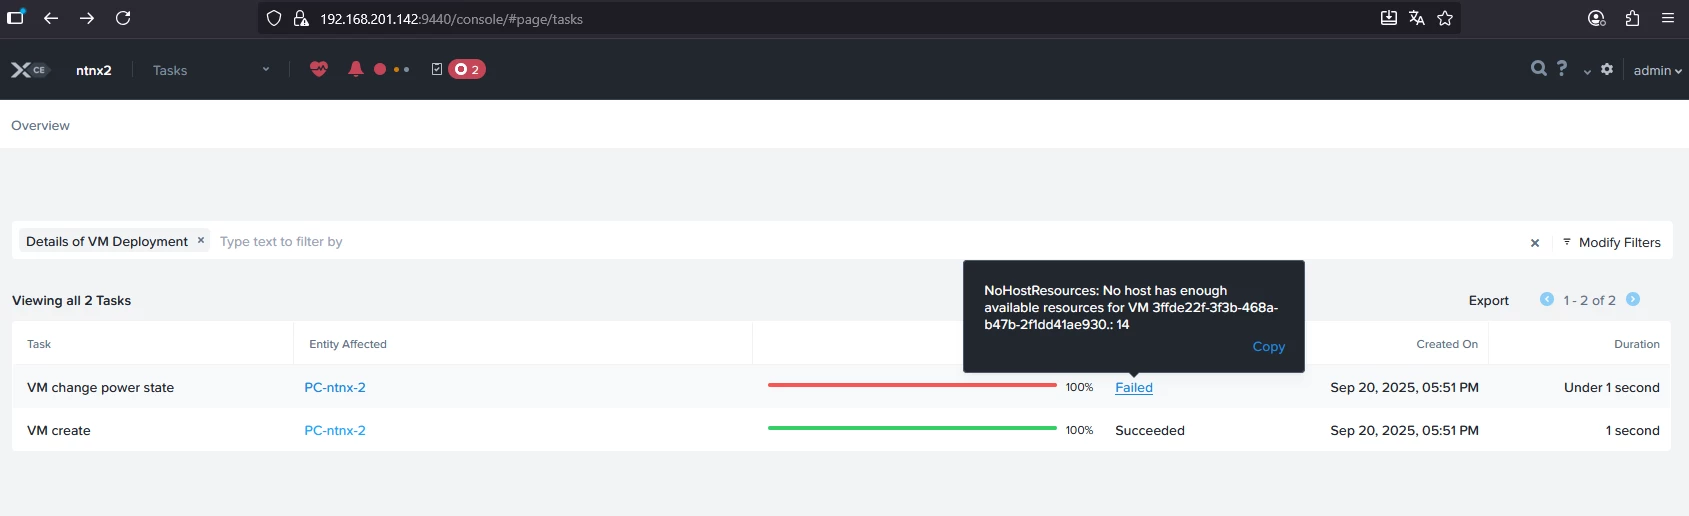Click the VM create task name

pos(59,430)
